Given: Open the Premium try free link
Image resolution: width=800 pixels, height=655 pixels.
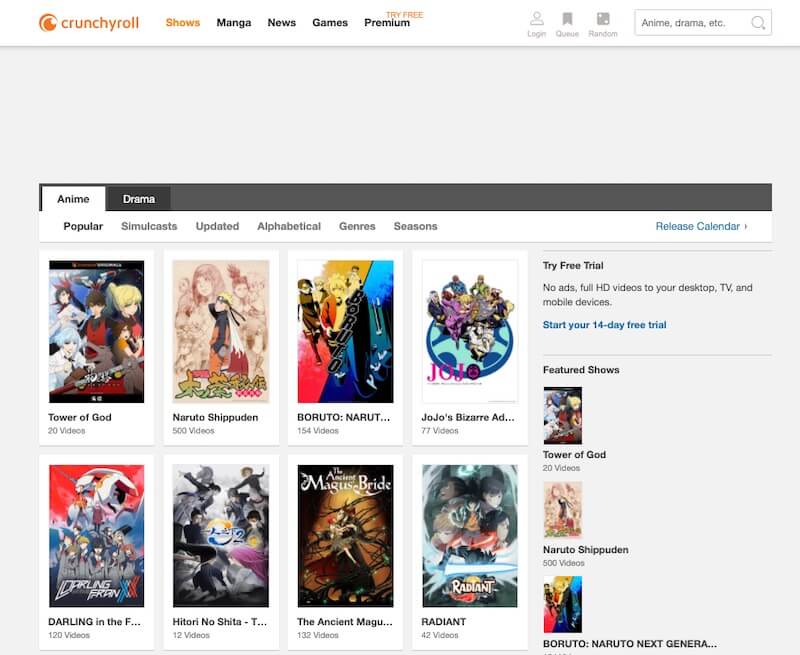Looking at the screenshot, I should [387, 22].
